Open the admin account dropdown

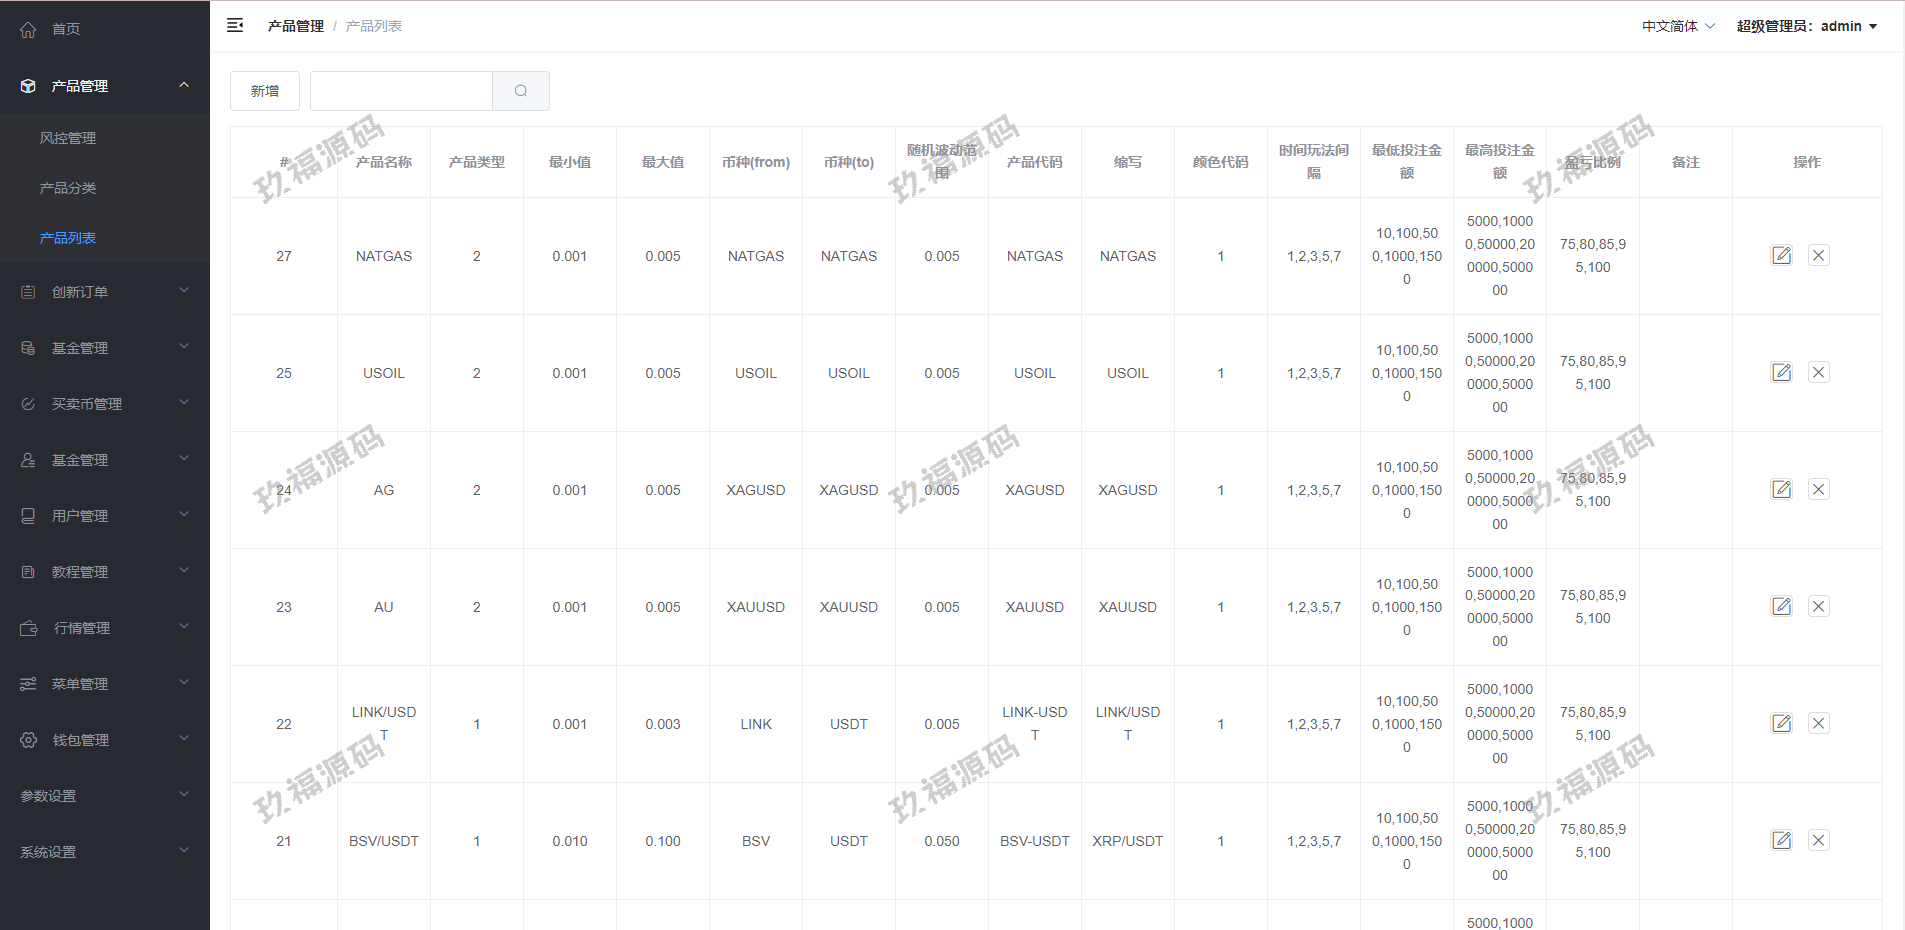(1806, 27)
